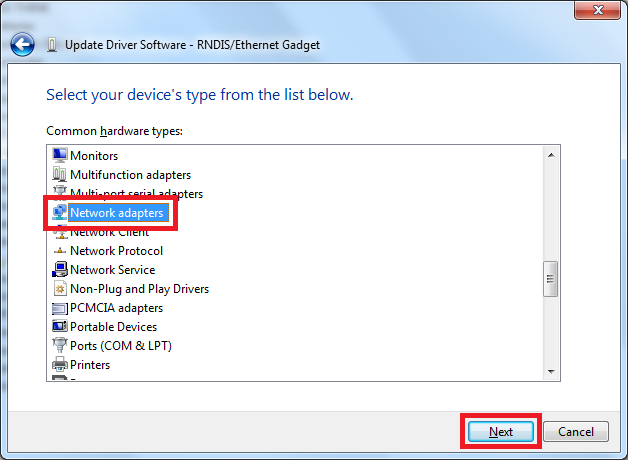Image resolution: width=628 pixels, height=460 pixels.
Task: Click the Multifunction adapters icon
Action: (59, 175)
